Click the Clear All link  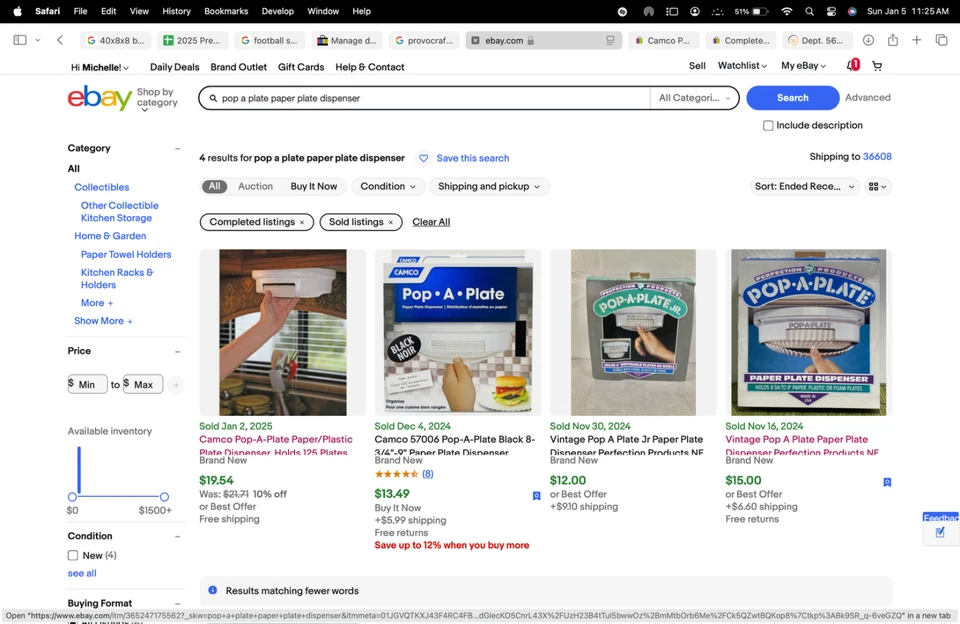(431, 222)
